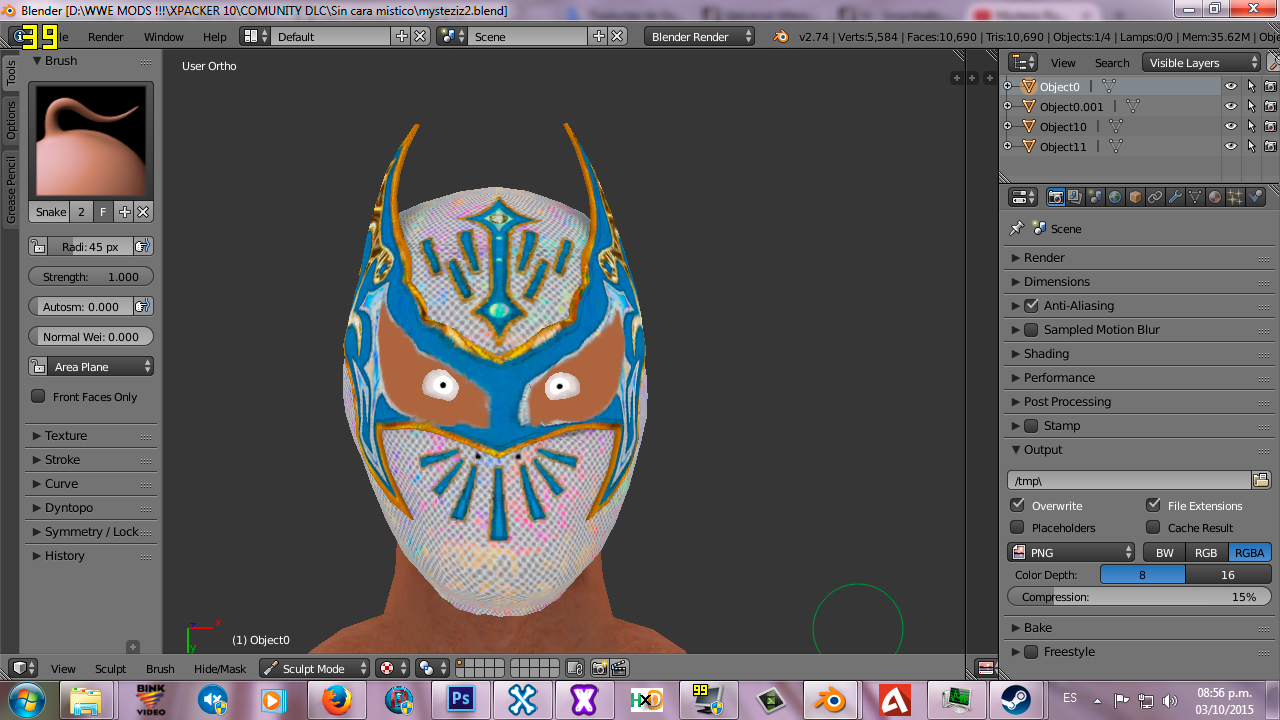
Task: Click the OpenGL render animation clapper icon
Action: coord(619,668)
